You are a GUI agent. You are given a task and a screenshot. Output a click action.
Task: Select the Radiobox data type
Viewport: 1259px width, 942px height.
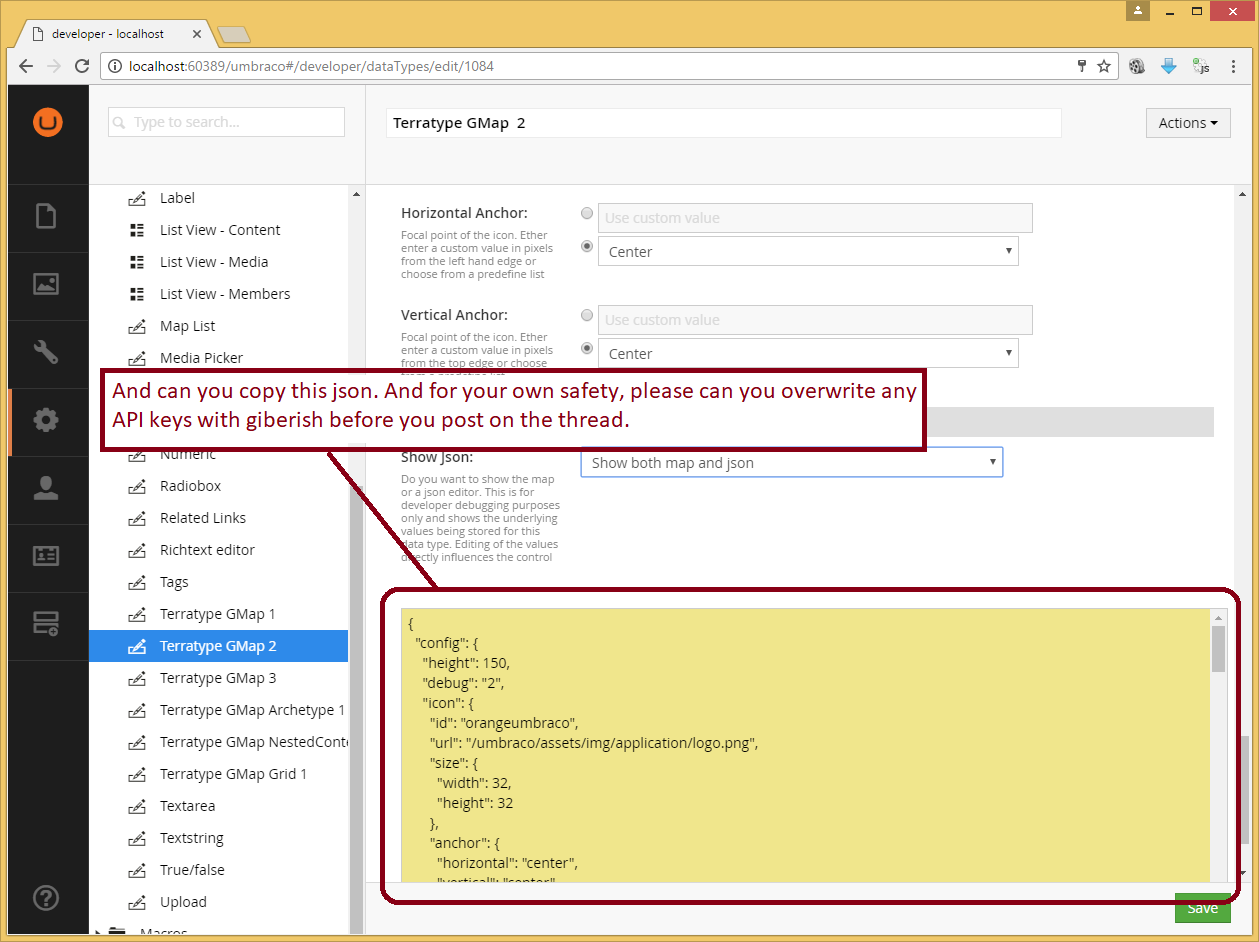[x=190, y=486]
